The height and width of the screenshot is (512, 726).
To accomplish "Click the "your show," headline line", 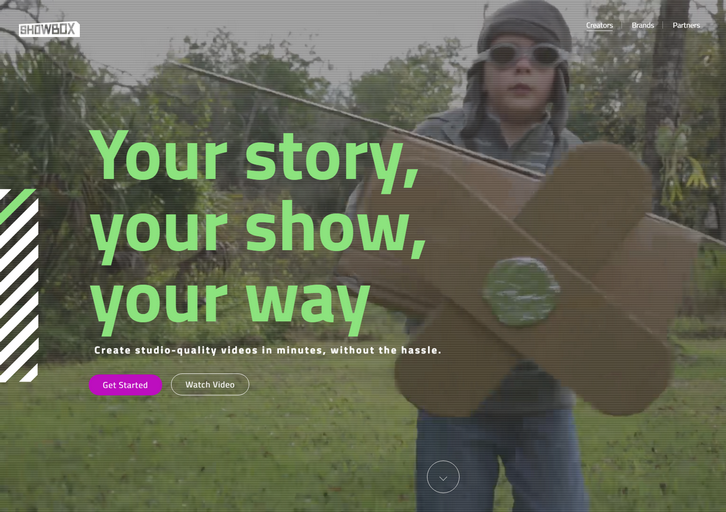I will tap(258, 230).
